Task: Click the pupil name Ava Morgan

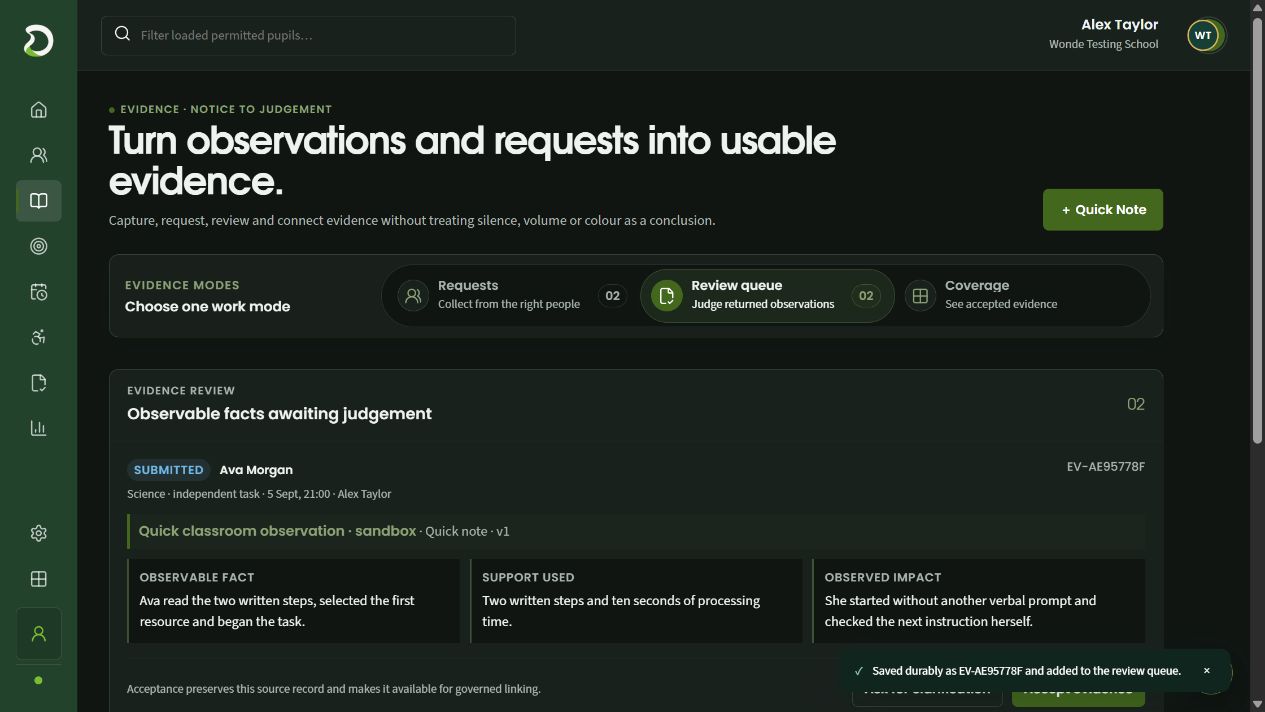Action: pos(256,470)
